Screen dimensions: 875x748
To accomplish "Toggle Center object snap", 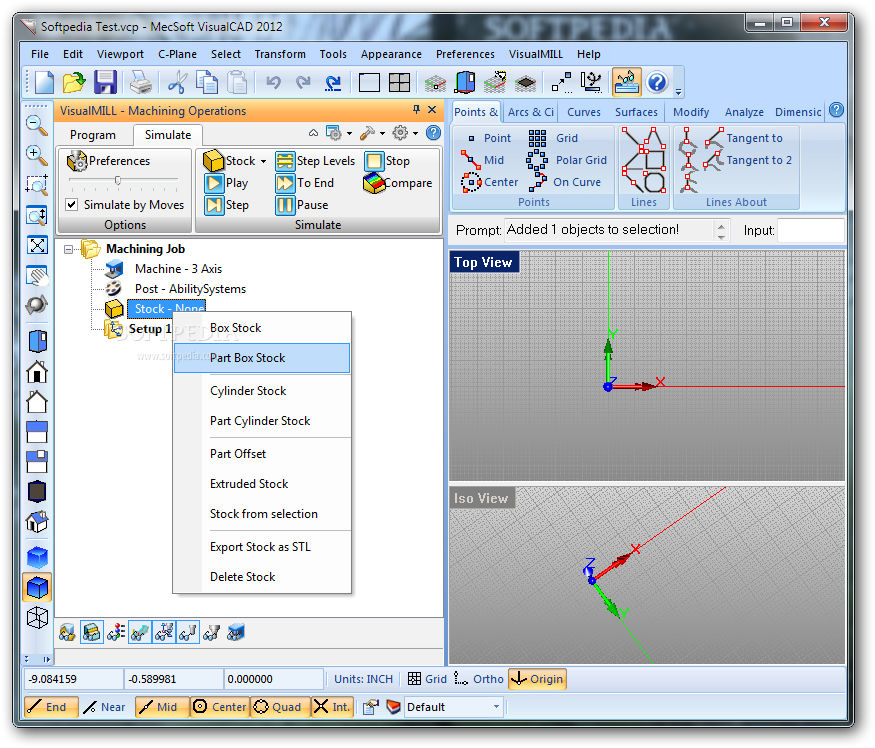I will pyautogui.click(x=219, y=707).
